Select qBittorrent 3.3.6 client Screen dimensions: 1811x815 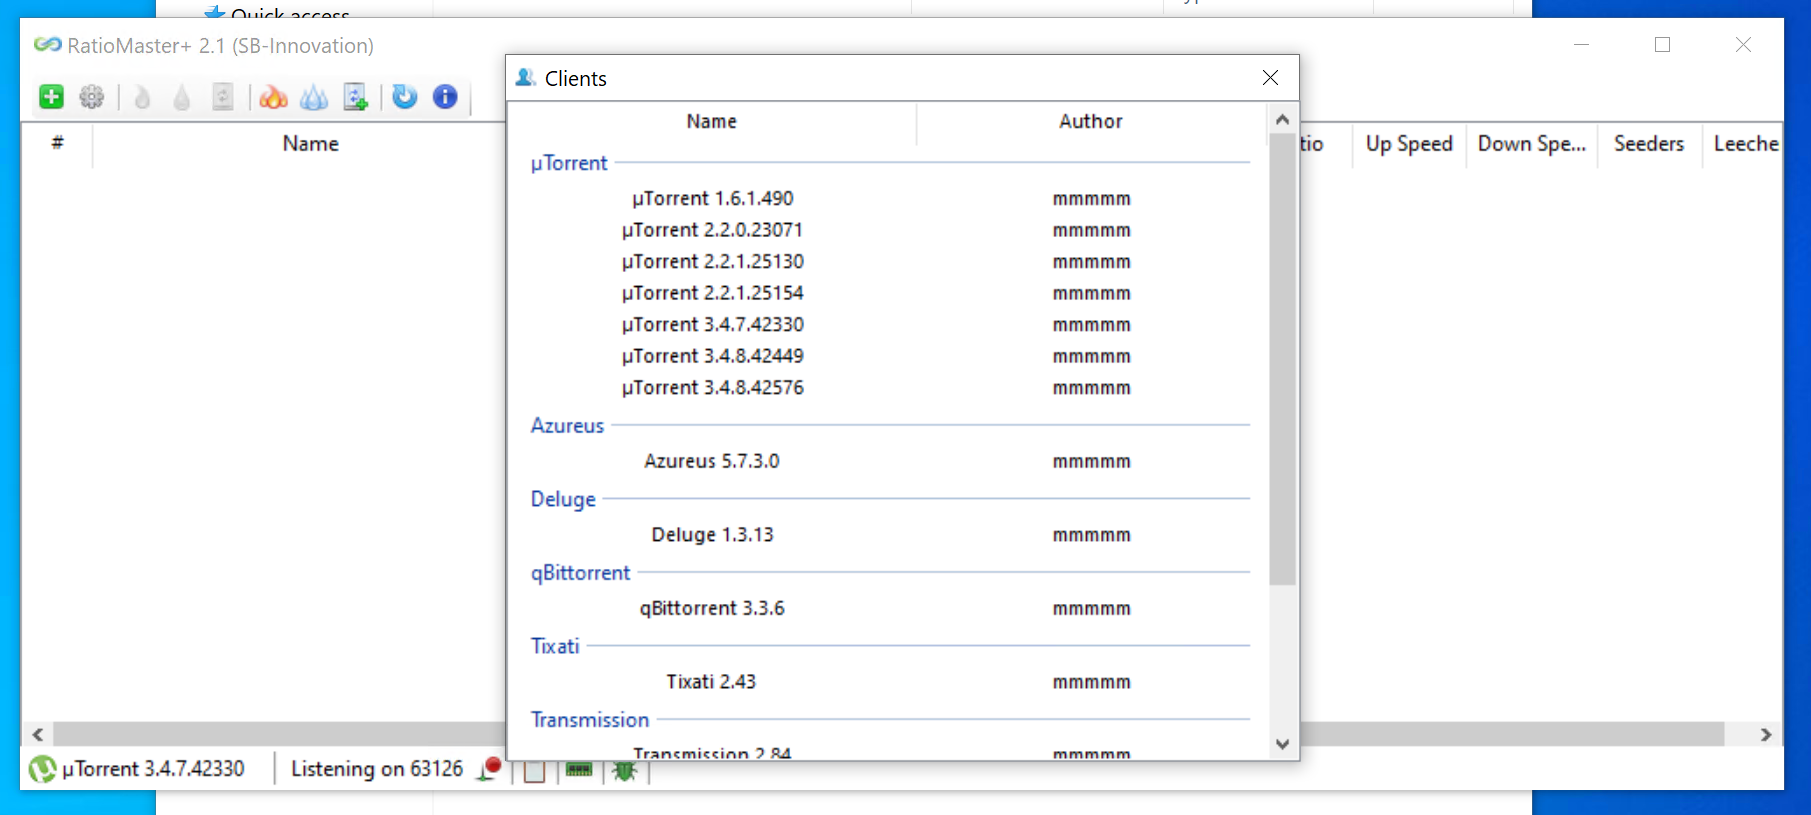click(712, 608)
